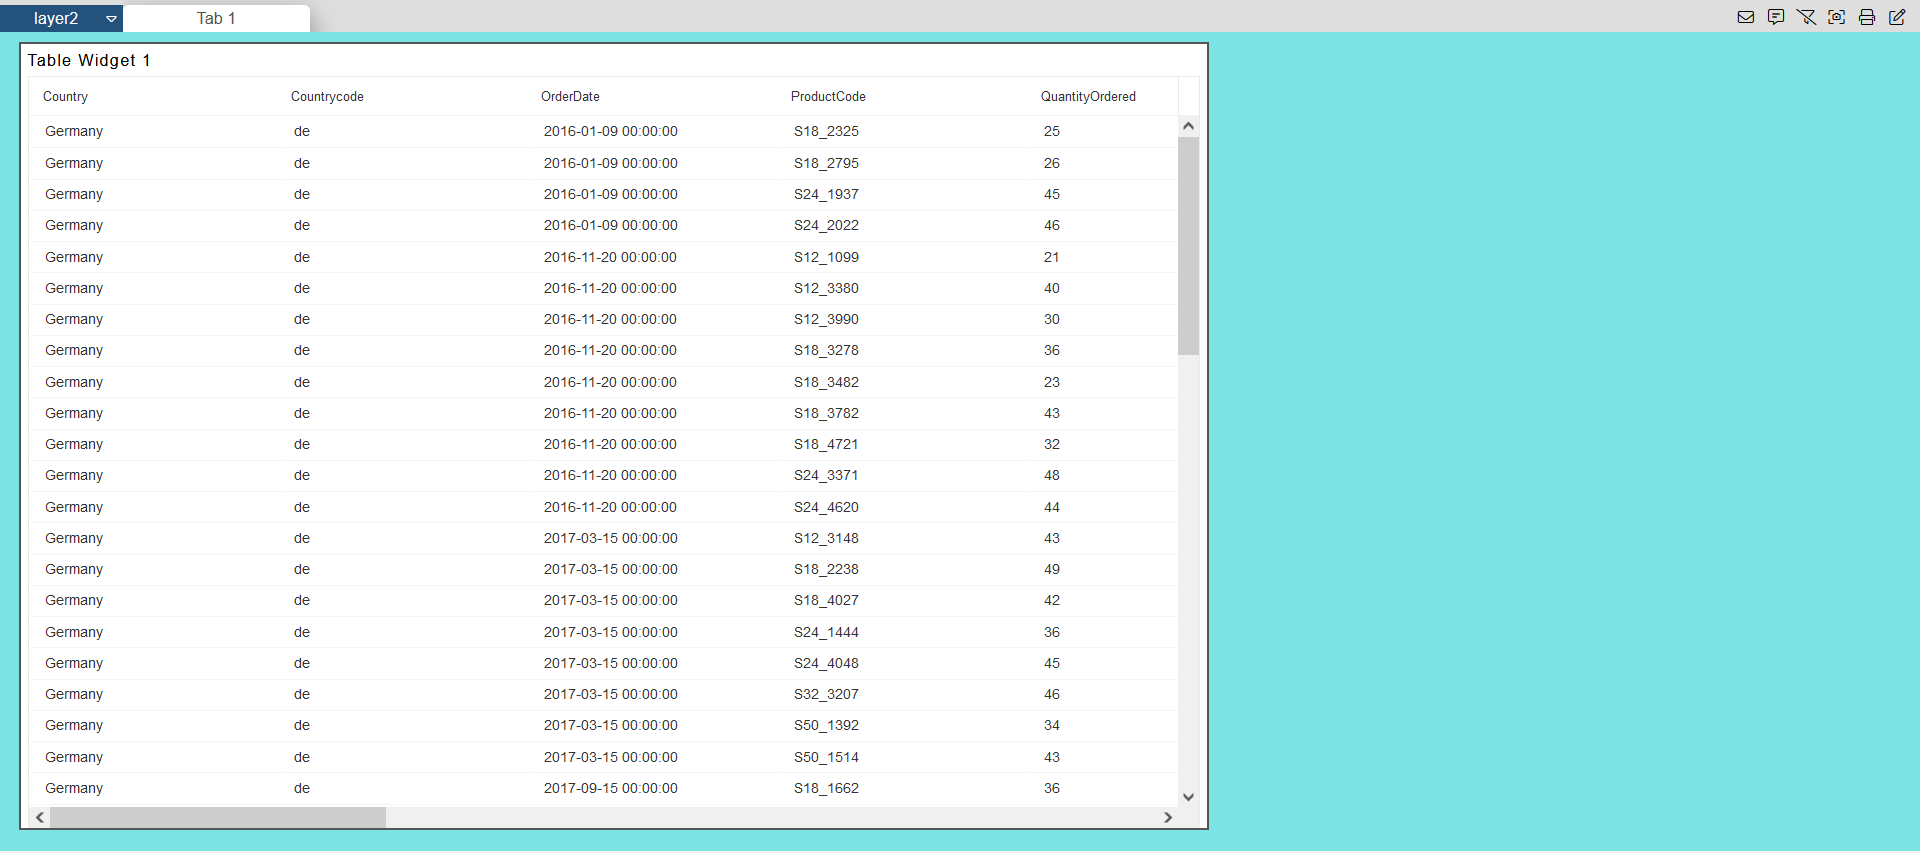Viewport: 1920px width, 853px height.
Task: Click quantity 48 in the S24_3371 row
Action: pos(1052,475)
